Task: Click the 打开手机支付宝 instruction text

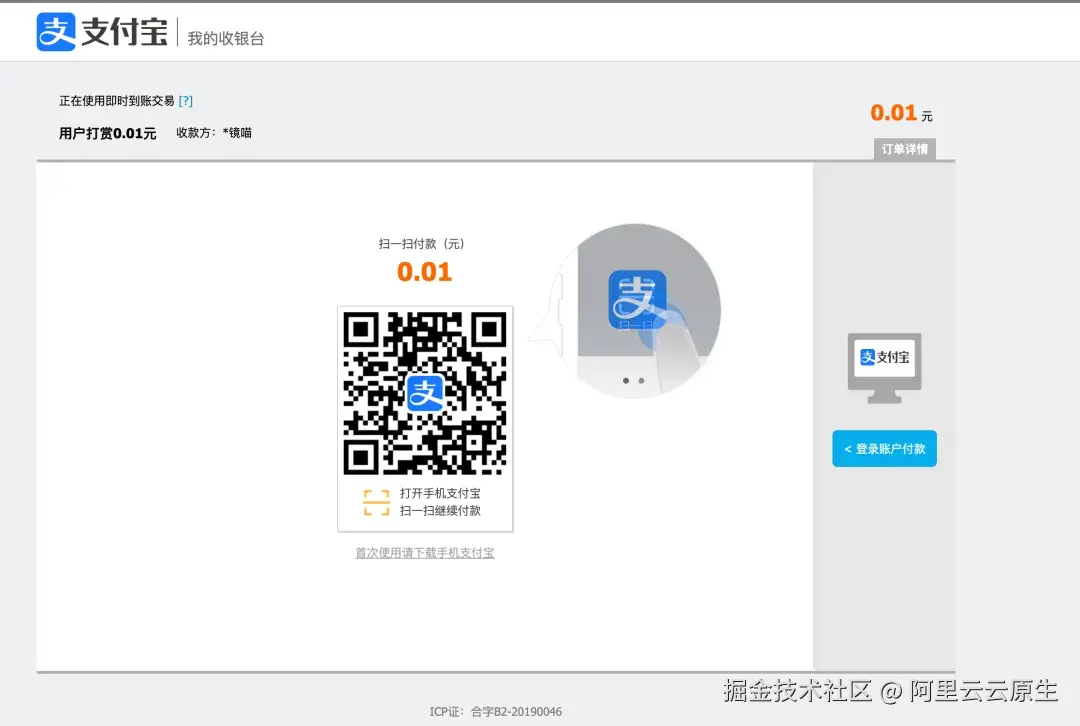Action: tap(440, 493)
